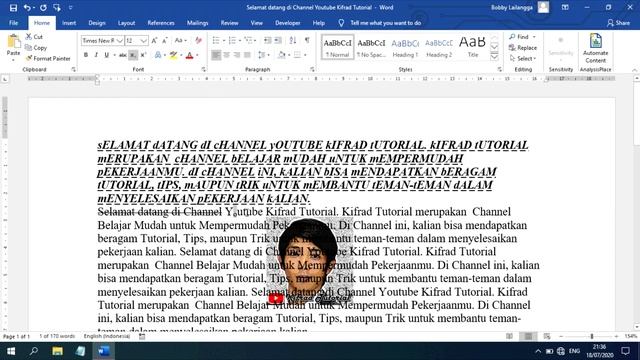Sort the selected paragraphs

[x=293, y=40]
